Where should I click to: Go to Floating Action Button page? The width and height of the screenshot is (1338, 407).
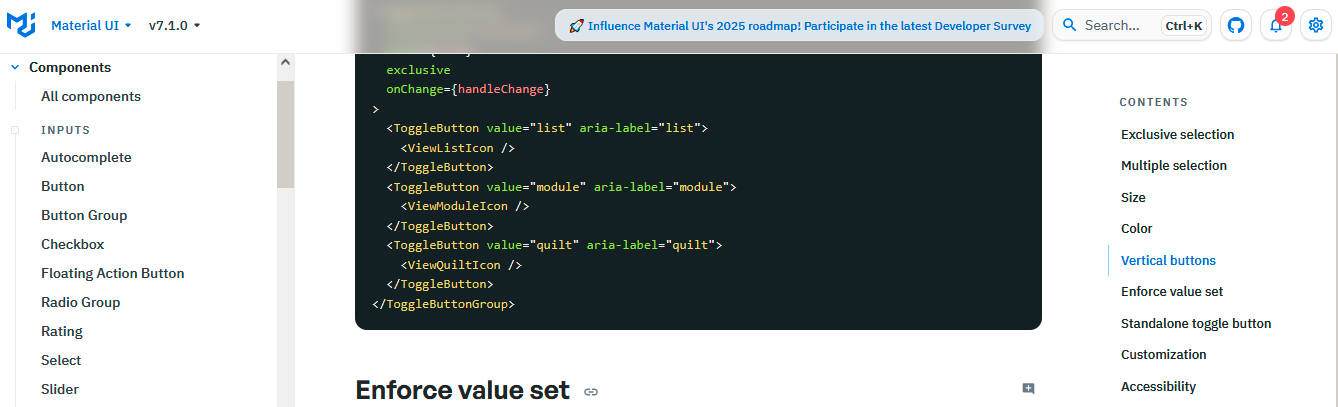pos(113,273)
